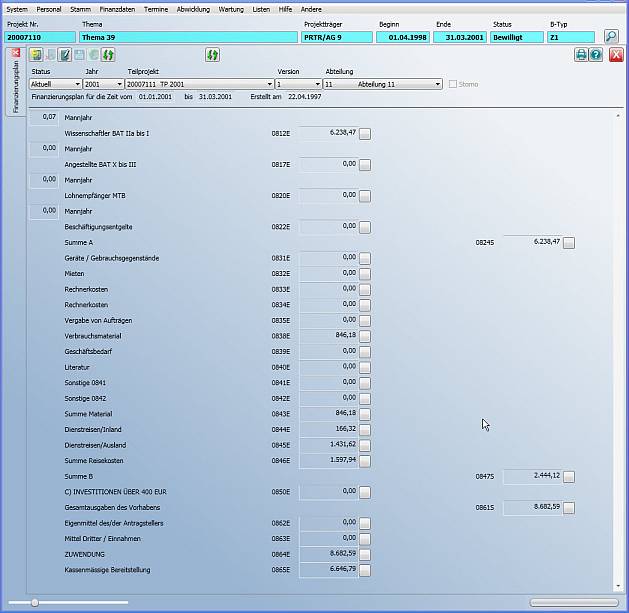
Task: Close the Finanzierungsplan side tab with red X
Action: [x=16, y=53]
